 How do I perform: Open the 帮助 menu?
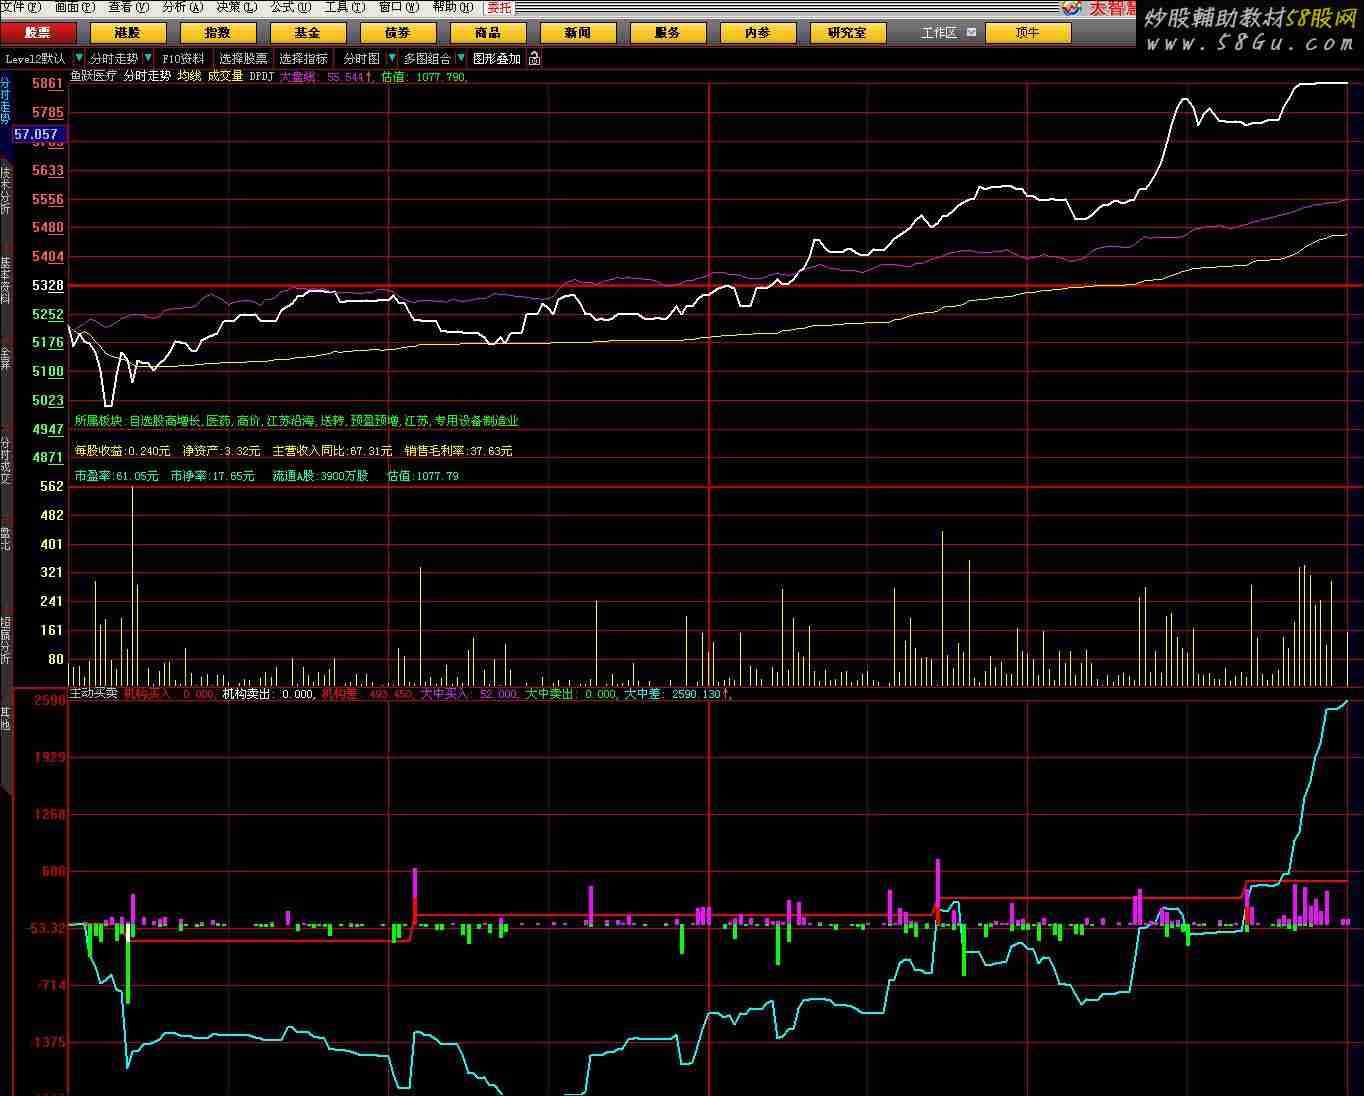point(453,6)
